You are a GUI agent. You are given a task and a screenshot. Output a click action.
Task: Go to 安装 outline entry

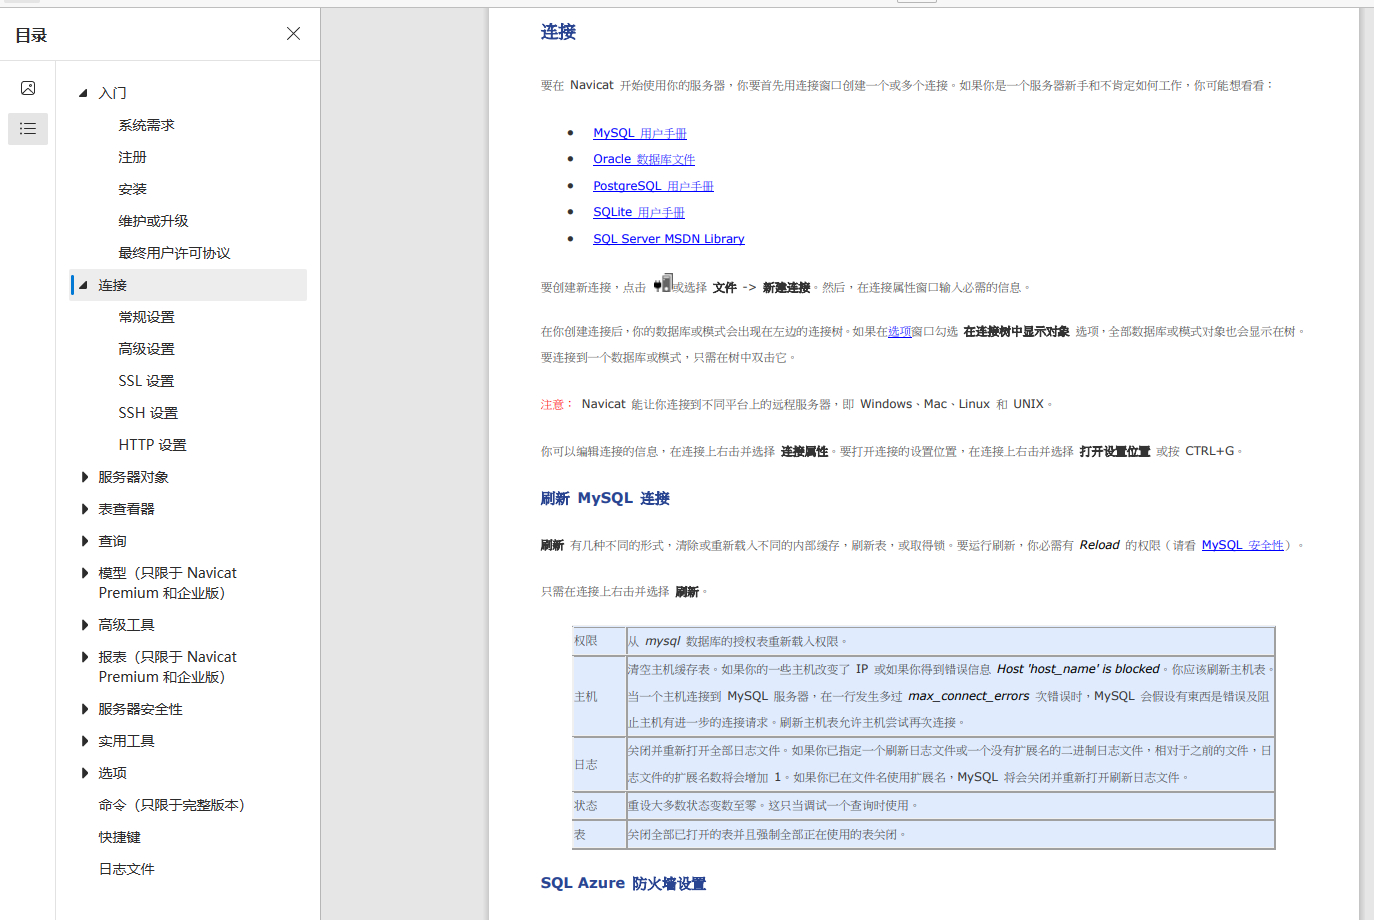point(132,189)
